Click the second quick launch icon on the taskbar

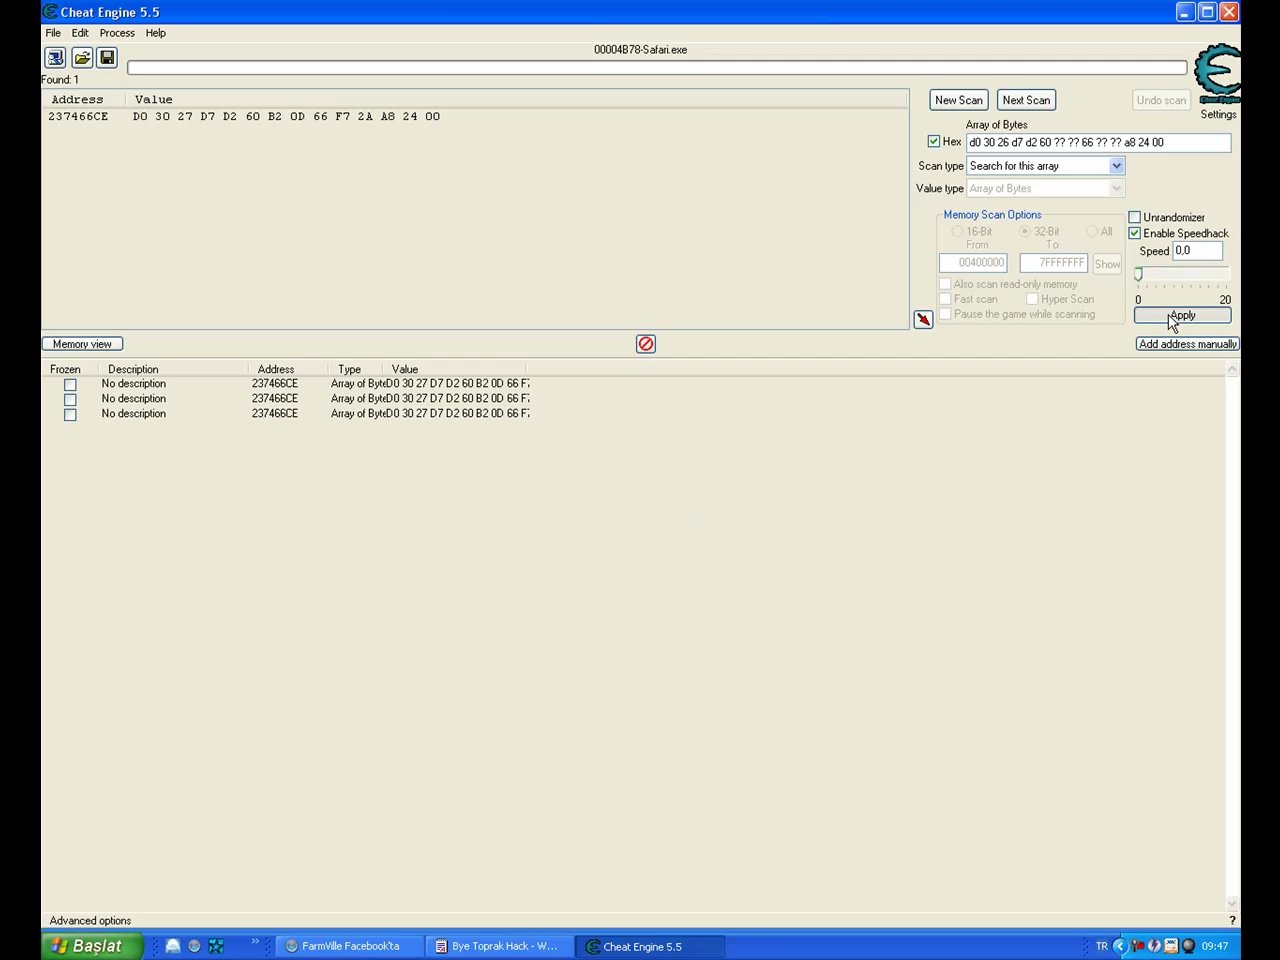pos(194,946)
